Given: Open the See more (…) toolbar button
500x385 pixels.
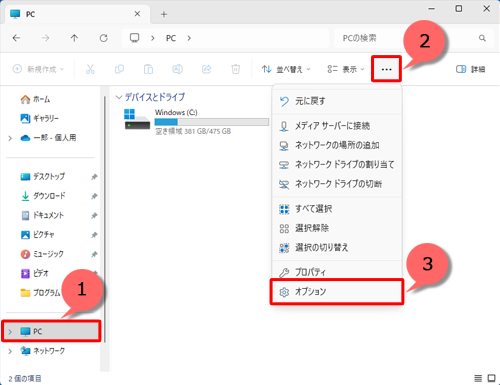Looking at the screenshot, I should (x=386, y=69).
